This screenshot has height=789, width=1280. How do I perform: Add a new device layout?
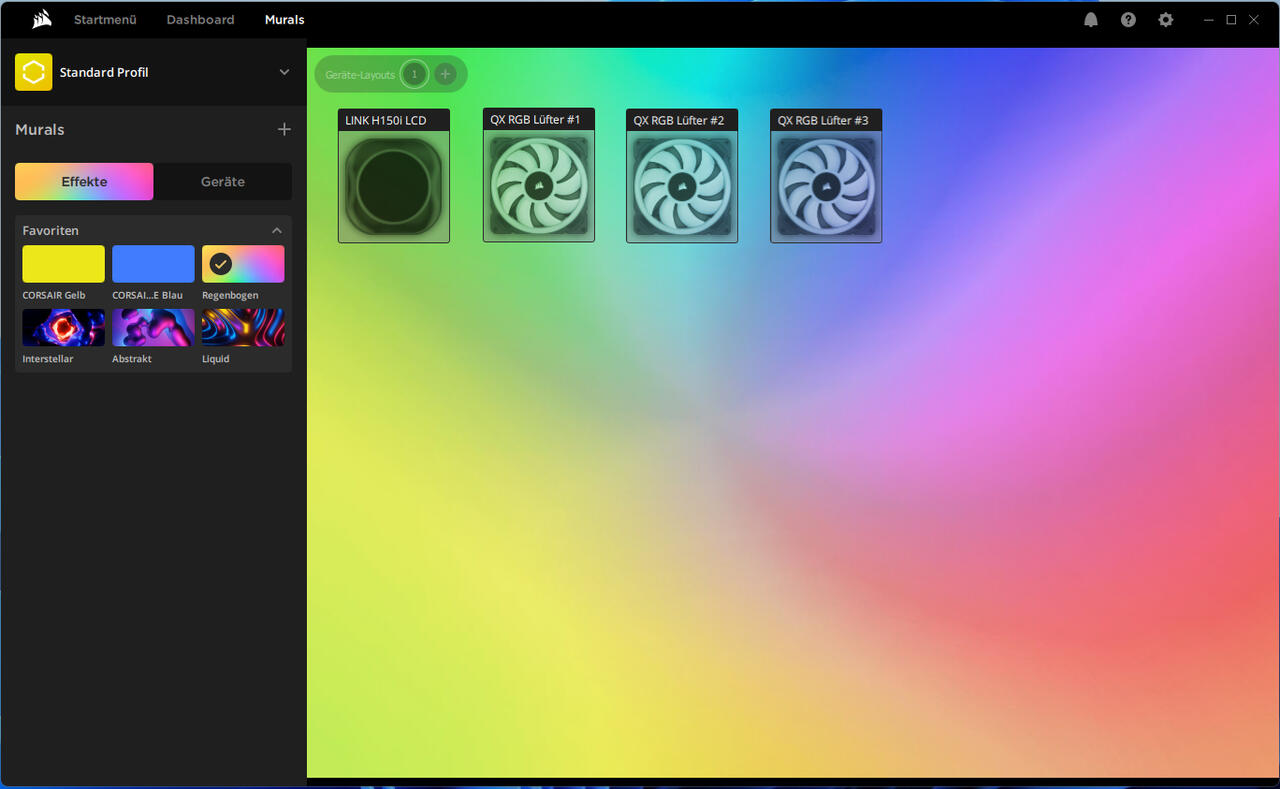coord(445,74)
